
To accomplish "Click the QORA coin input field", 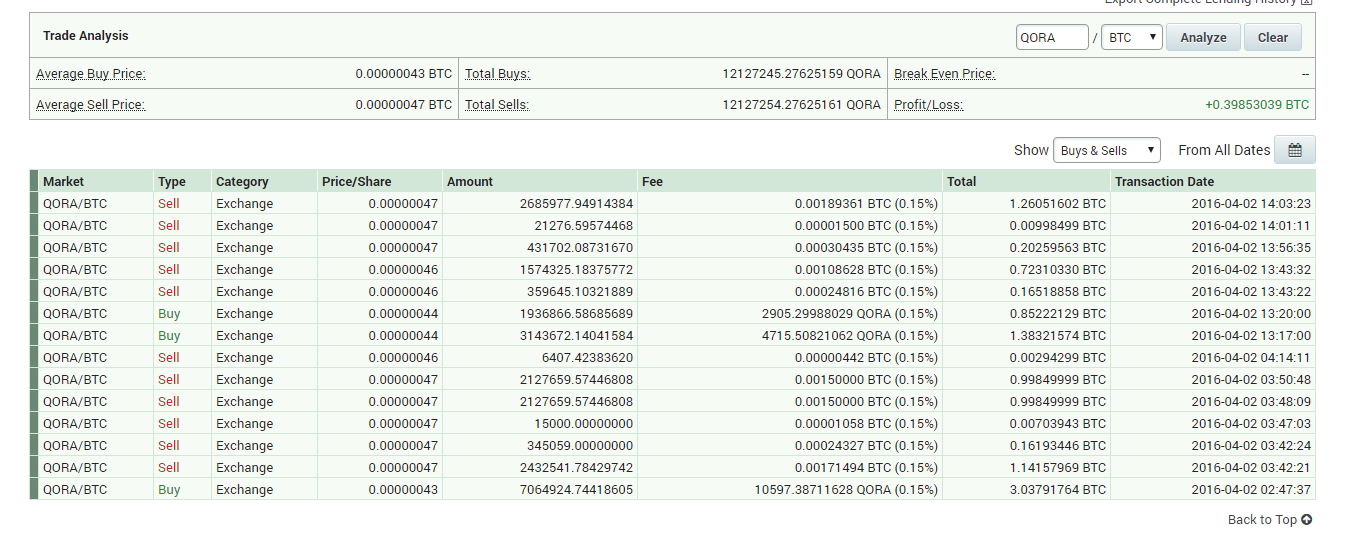I will click(x=1052, y=38).
